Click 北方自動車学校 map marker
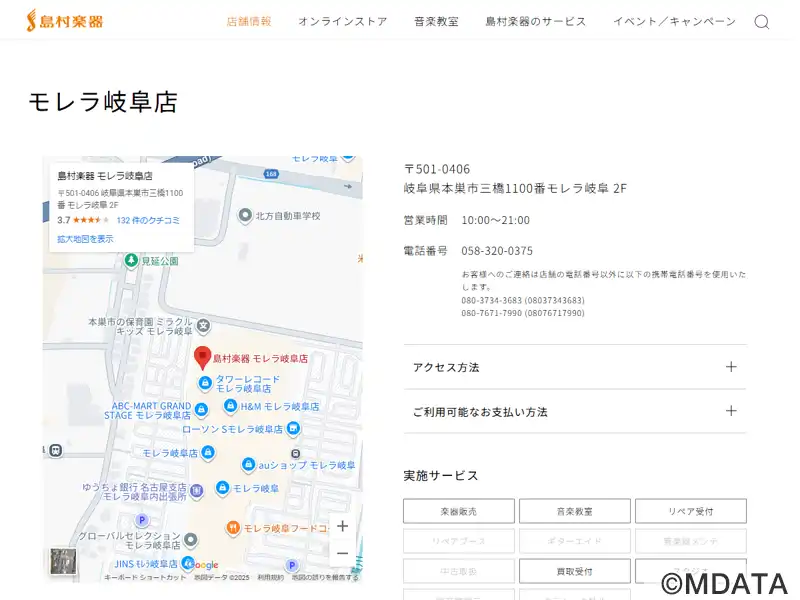 [245, 215]
